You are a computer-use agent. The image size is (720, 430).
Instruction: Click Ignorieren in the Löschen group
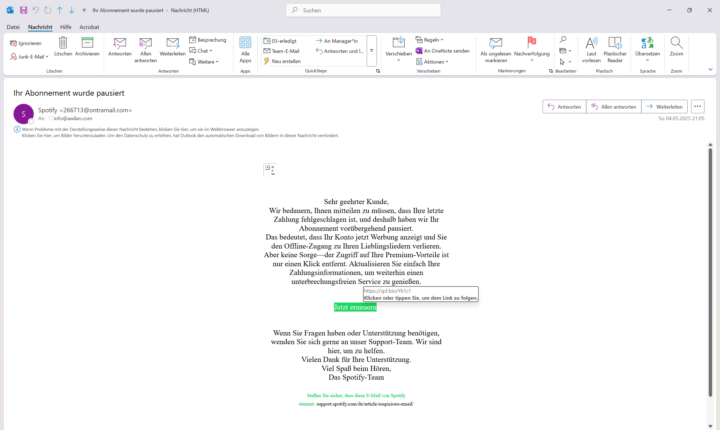(x=26, y=43)
